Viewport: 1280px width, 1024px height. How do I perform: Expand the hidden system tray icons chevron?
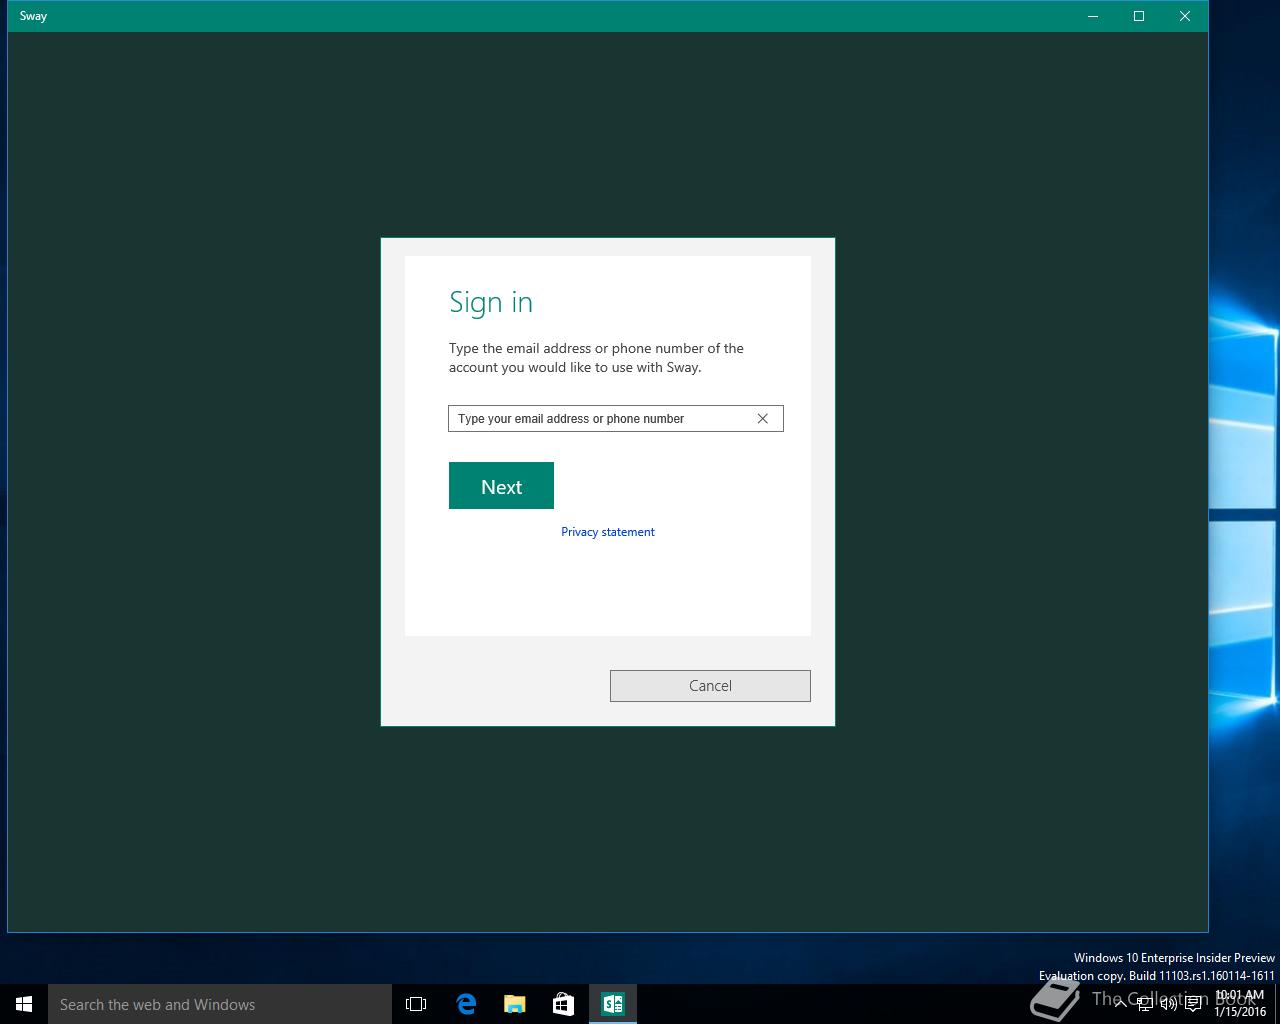[x=1121, y=1004]
